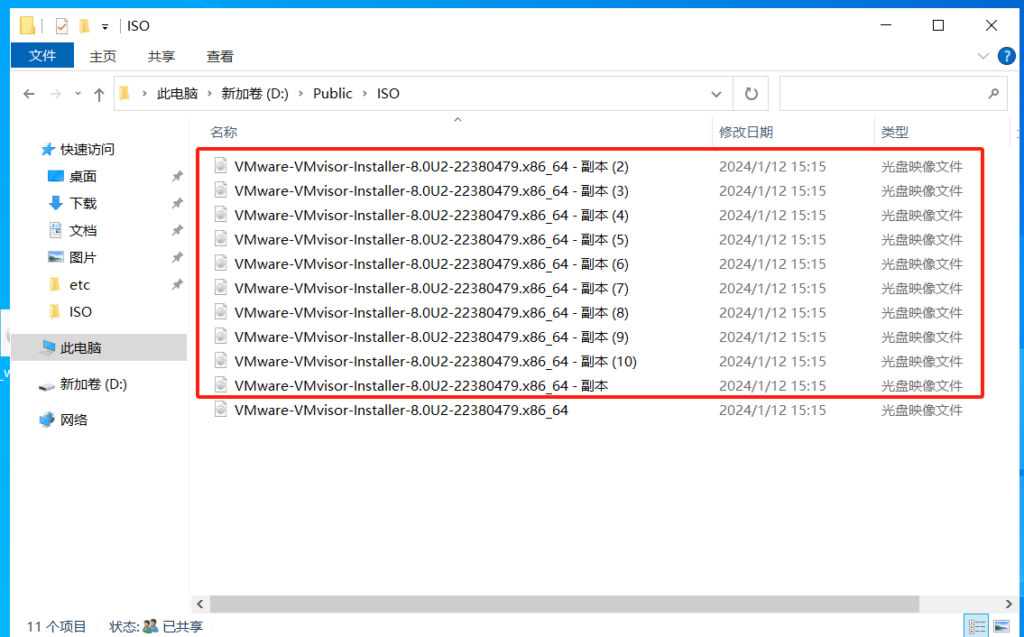Switch to large icons view in status bar

coord(1001,627)
